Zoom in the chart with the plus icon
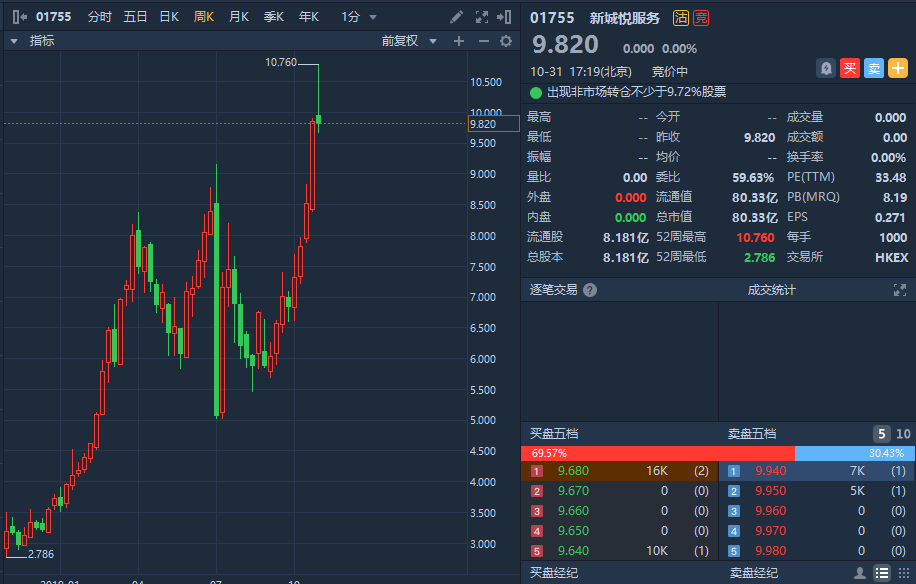The width and height of the screenshot is (916, 584). pos(459,41)
